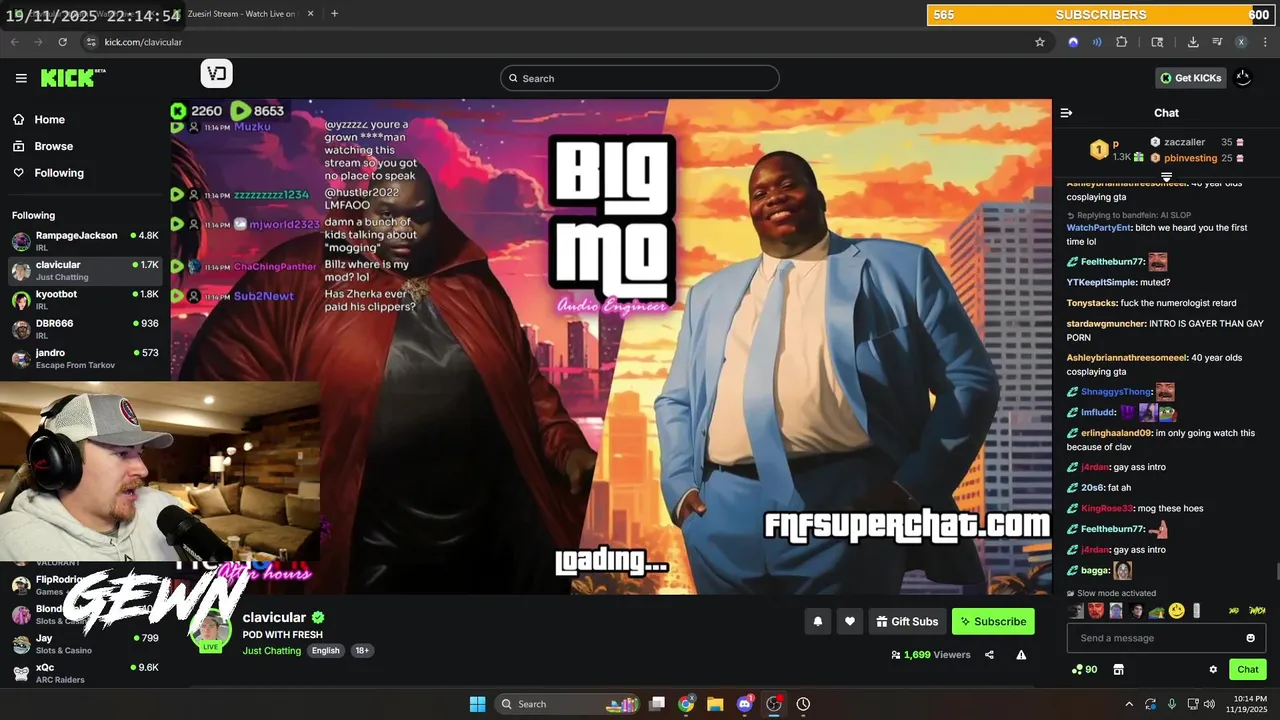Image resolution: width=1280 pixels, height=720 pixels.
Task: Turn on notifications with the bell icon
Action: 818,621
